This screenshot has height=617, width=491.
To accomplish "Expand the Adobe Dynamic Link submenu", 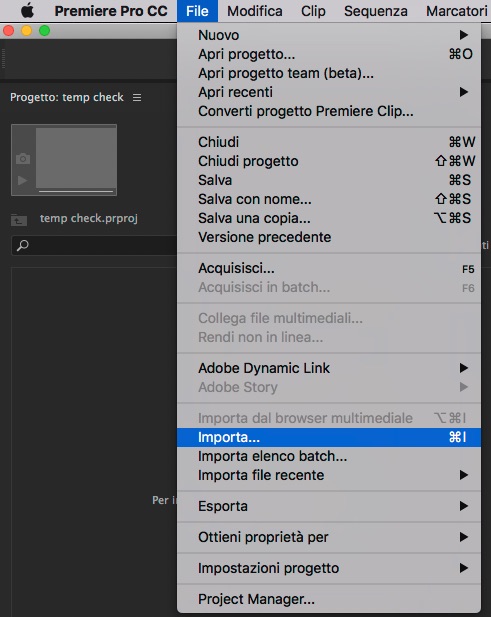I will coord(329,368).
